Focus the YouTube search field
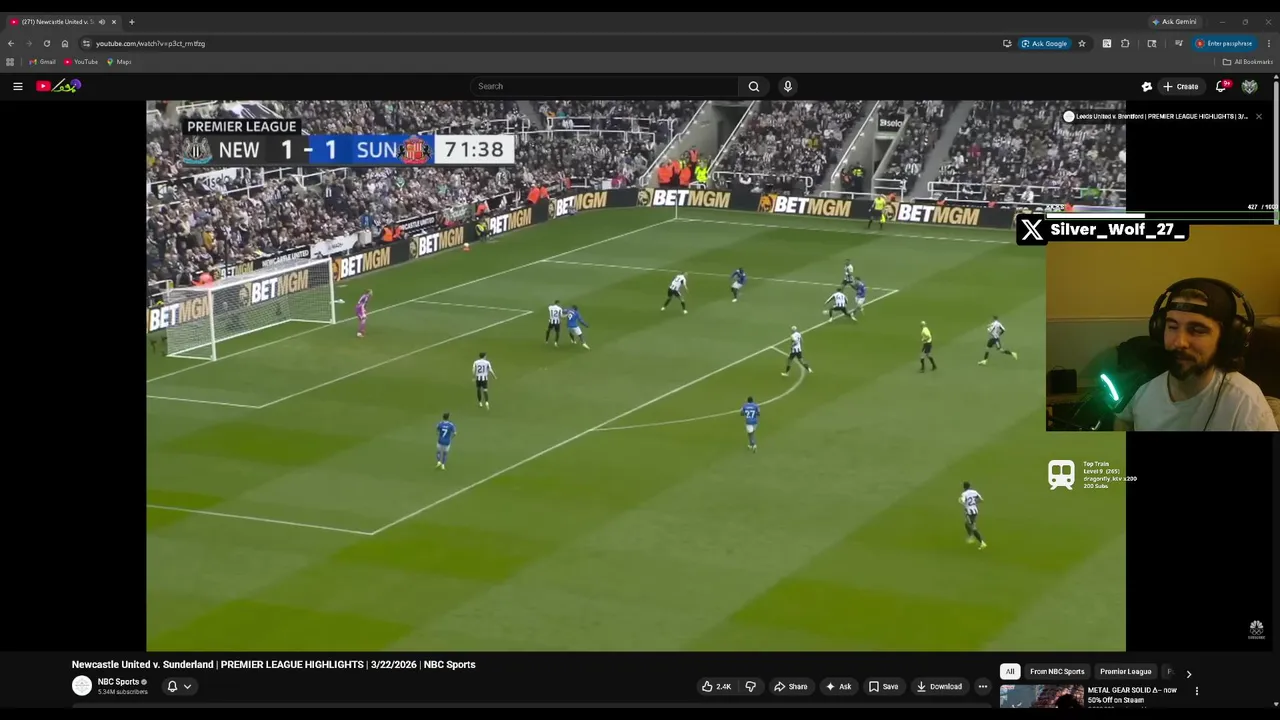 pyautogui.click(x=604, y=86)
